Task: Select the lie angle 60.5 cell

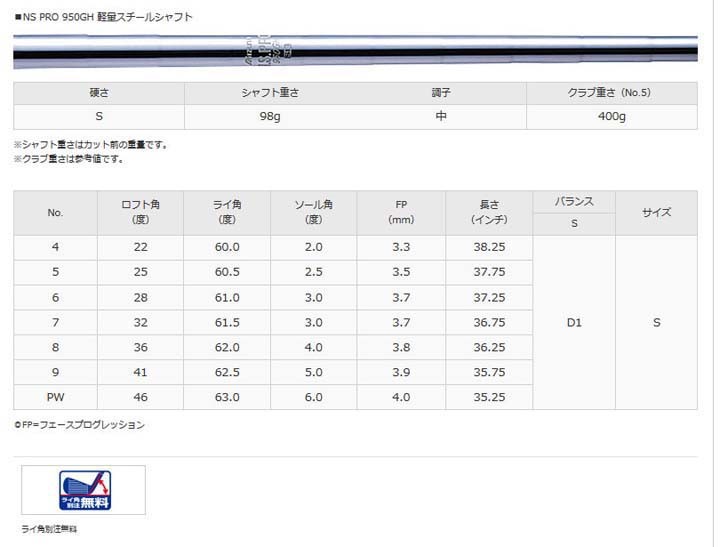Action: (x=227, y=272)
